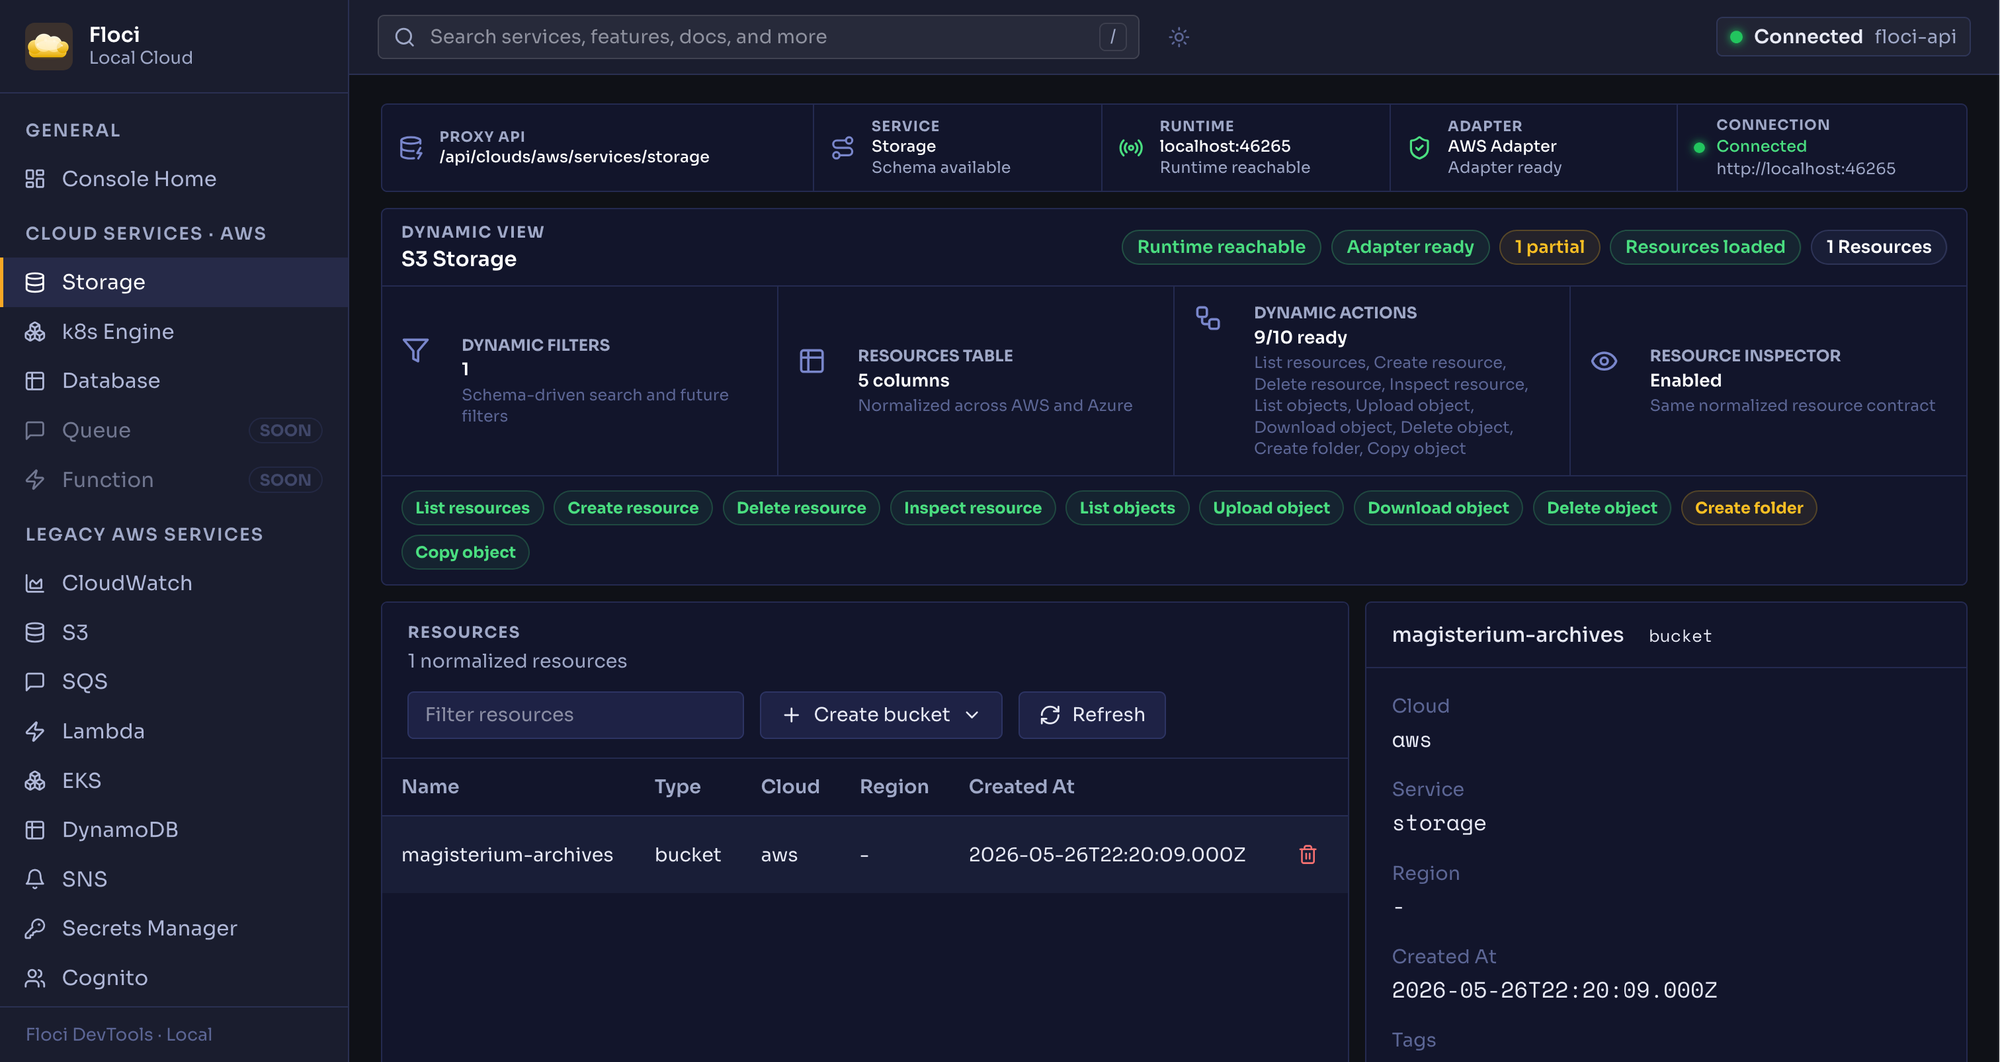The height and width of the screenshot is (1062, 2000).
Task: Open Secrets Manager legacy service
Action: click(x=174, y=928)
